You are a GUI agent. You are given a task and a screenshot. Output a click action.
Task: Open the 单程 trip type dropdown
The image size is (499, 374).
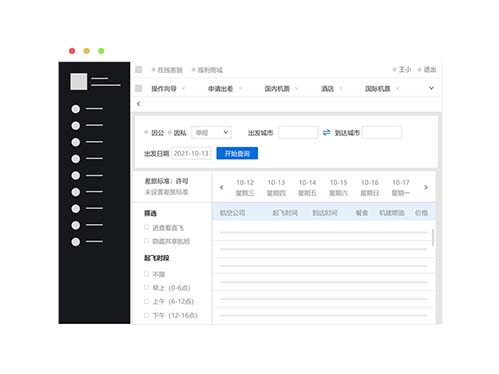click(211, 133)
